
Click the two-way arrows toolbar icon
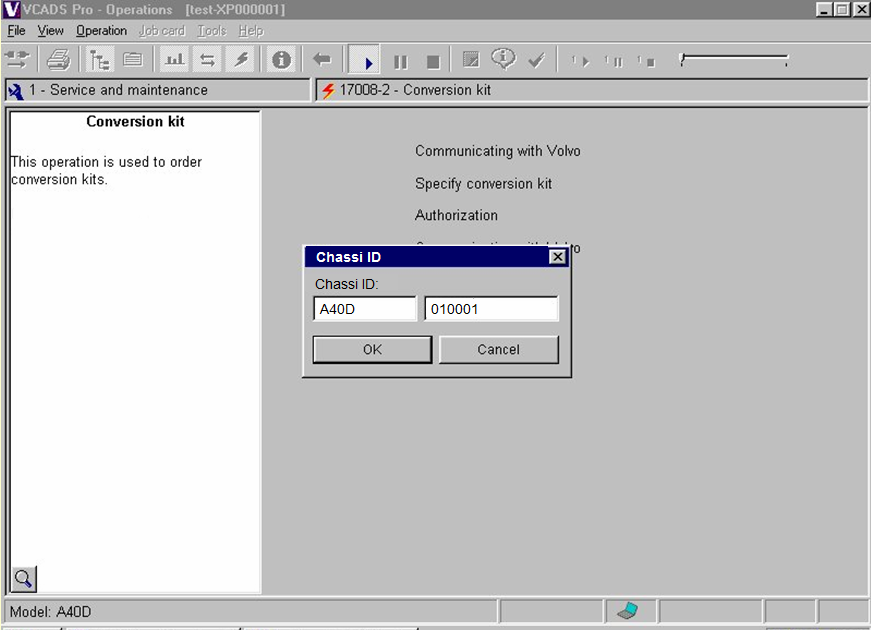(x=208, y=59)
